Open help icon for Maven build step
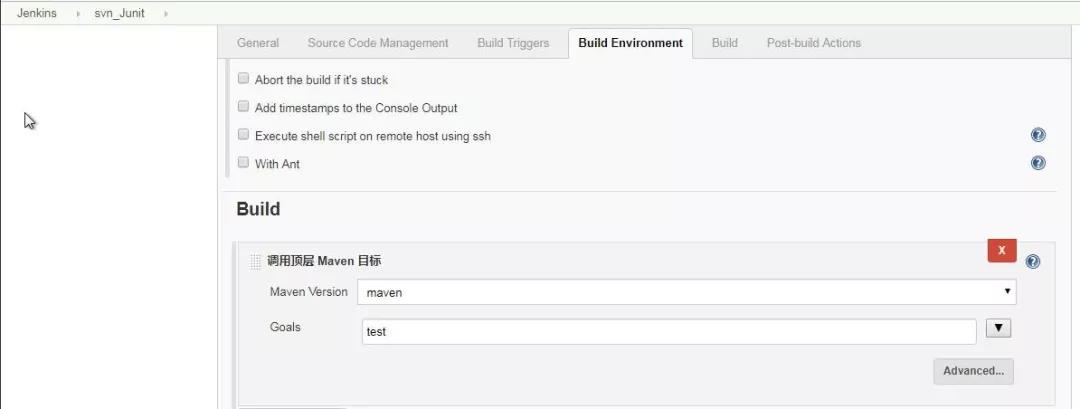Viewport: 1080px width, 409px height. point(1032,262)
